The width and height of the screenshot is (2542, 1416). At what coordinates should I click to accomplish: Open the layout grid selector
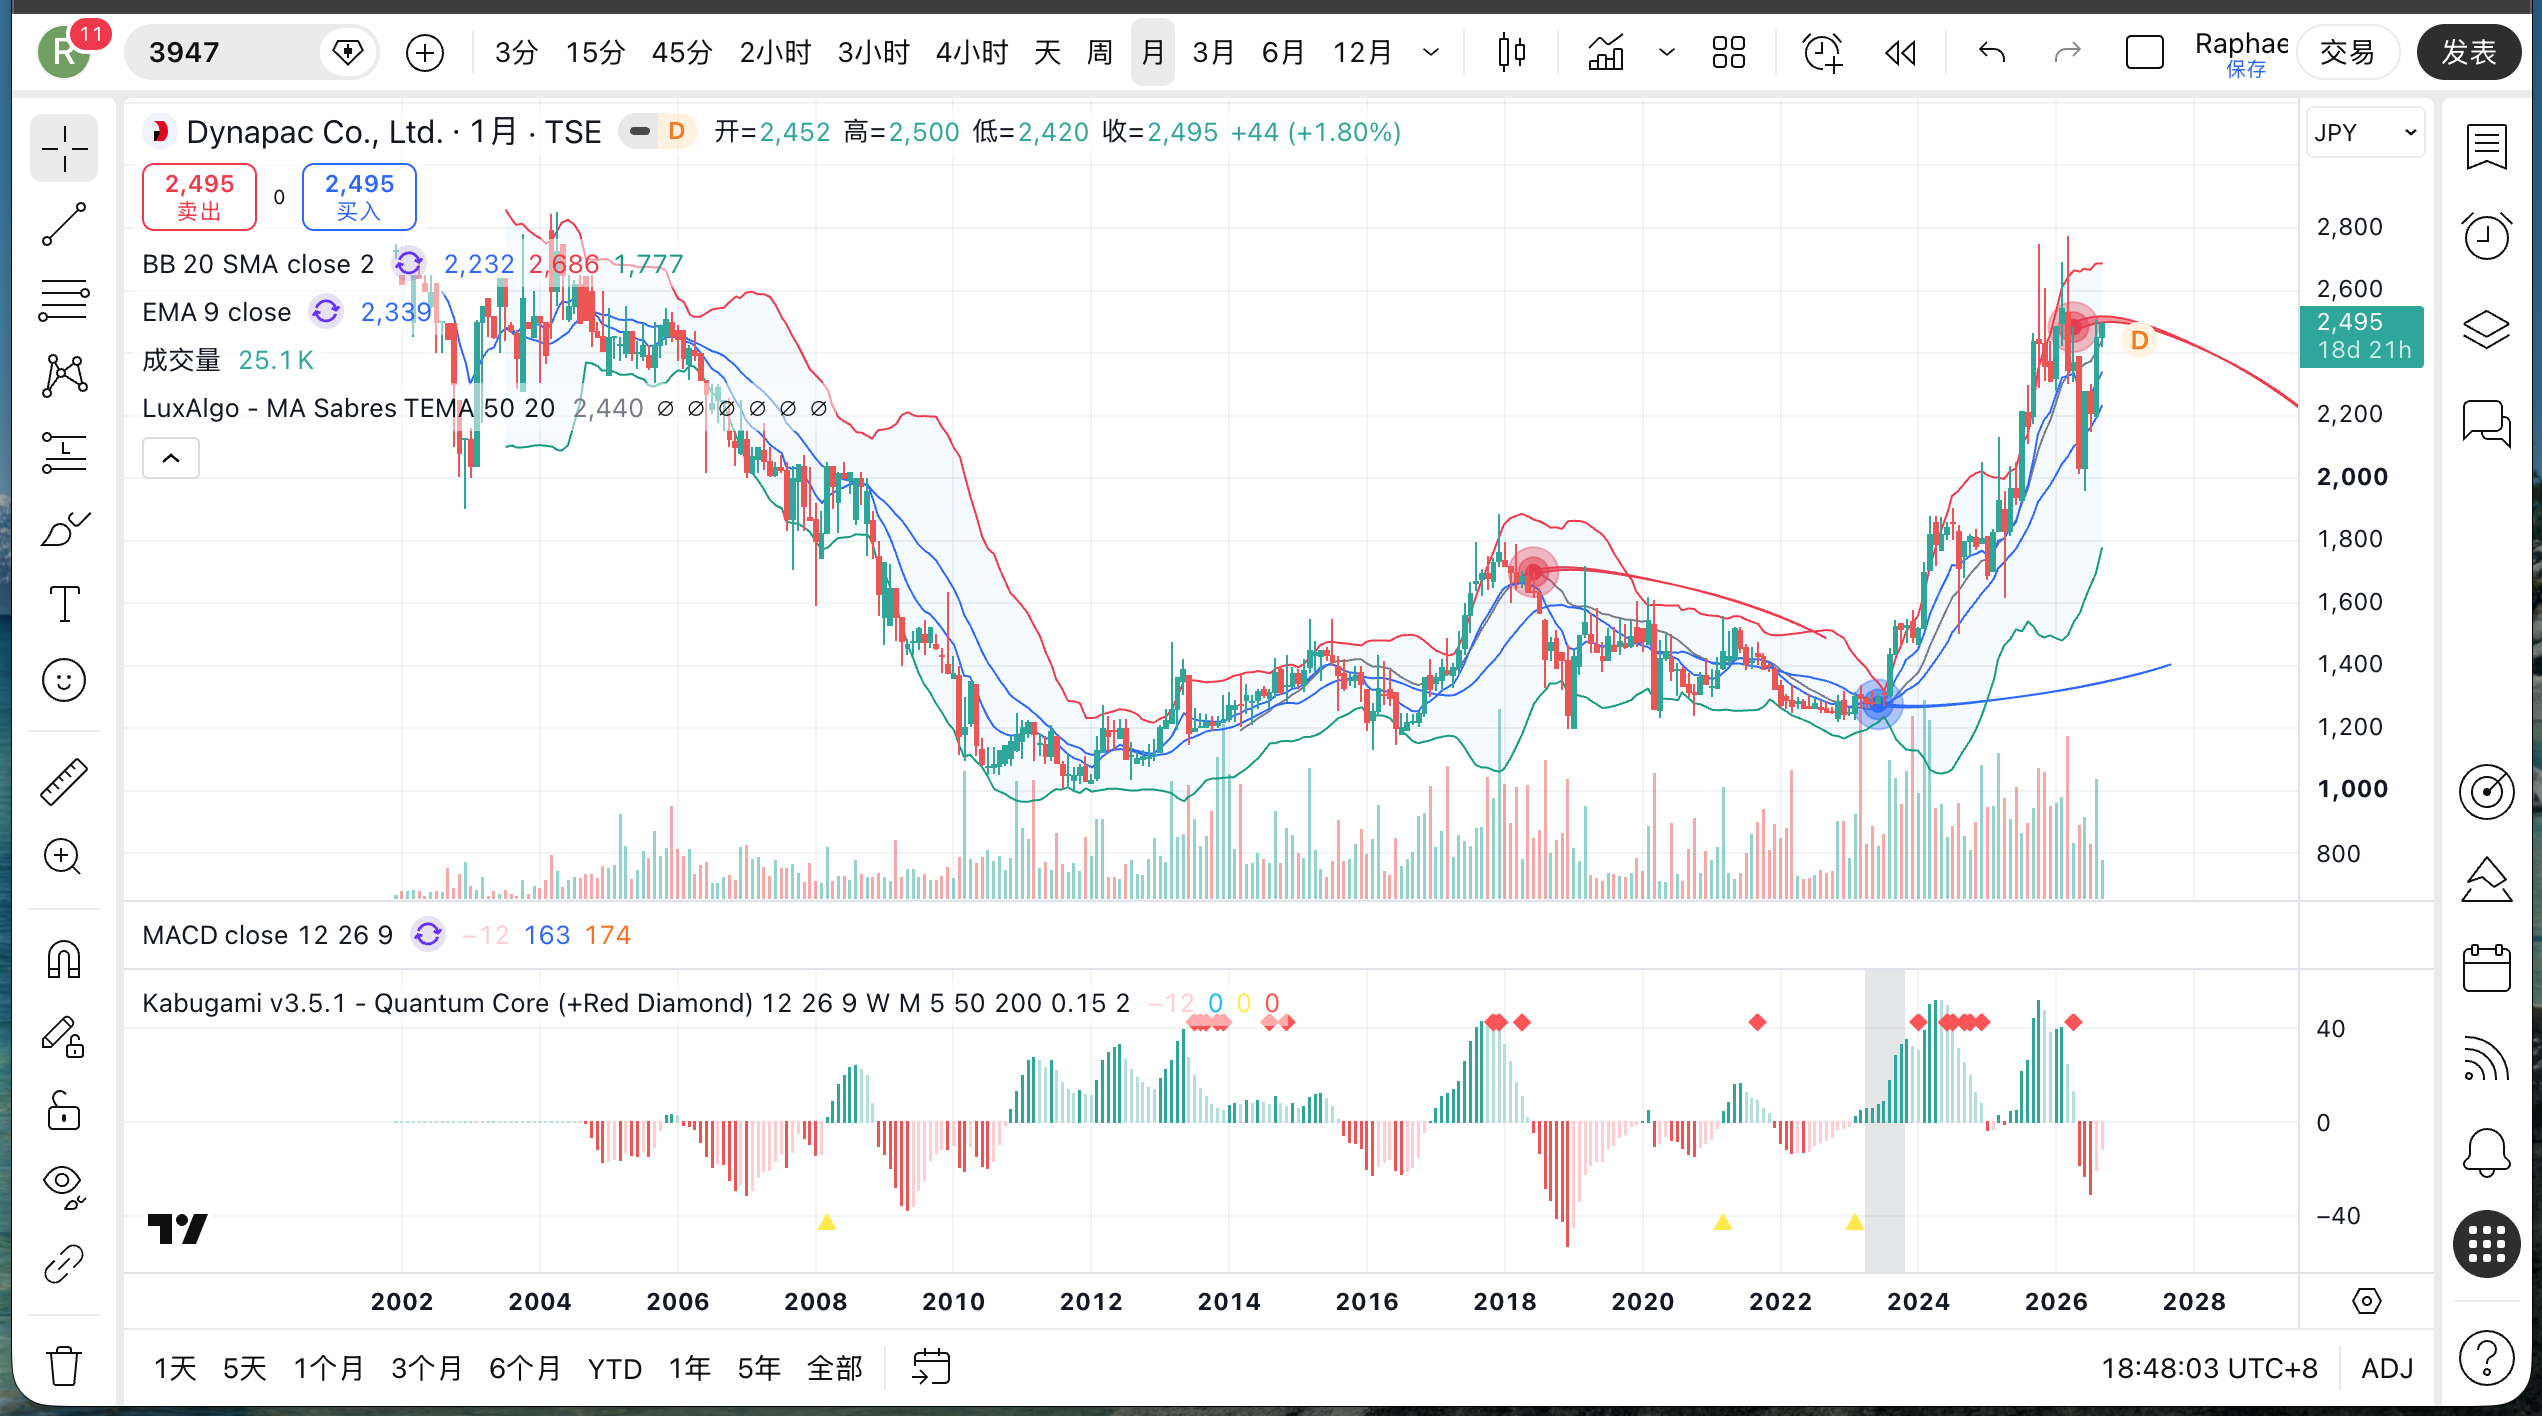pos(1728,52)
